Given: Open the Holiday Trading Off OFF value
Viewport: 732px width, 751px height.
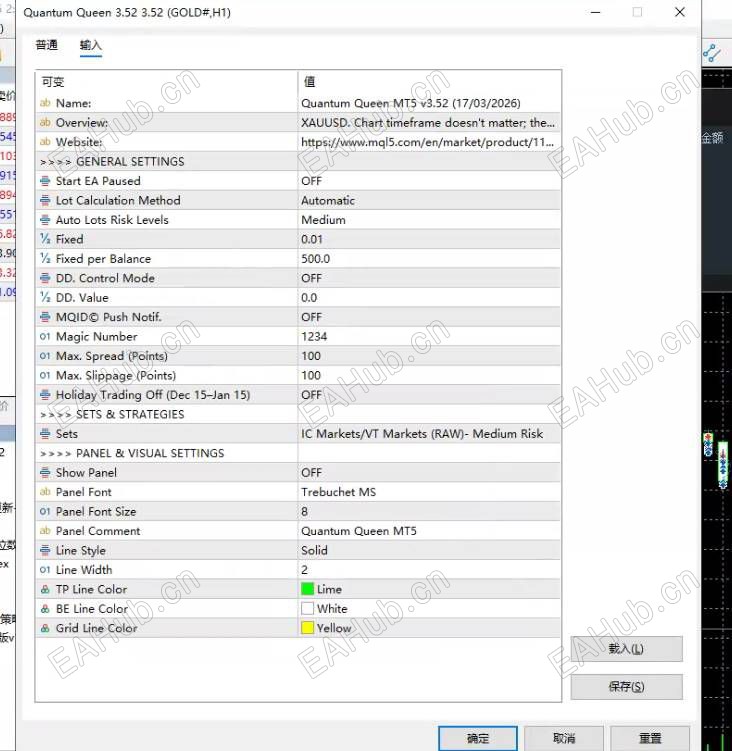Looking at the screenshot, I should [x=429, y=395].
